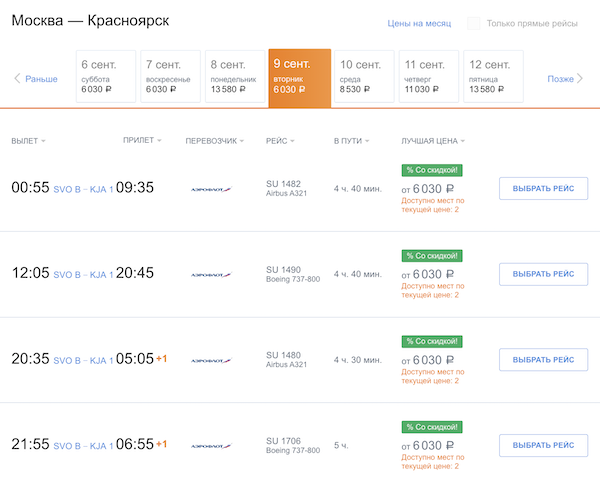The width and height of the screenshot is (600, 487).
Task: Select the 6 сент. суббота date tab
Action: point(106,77)
